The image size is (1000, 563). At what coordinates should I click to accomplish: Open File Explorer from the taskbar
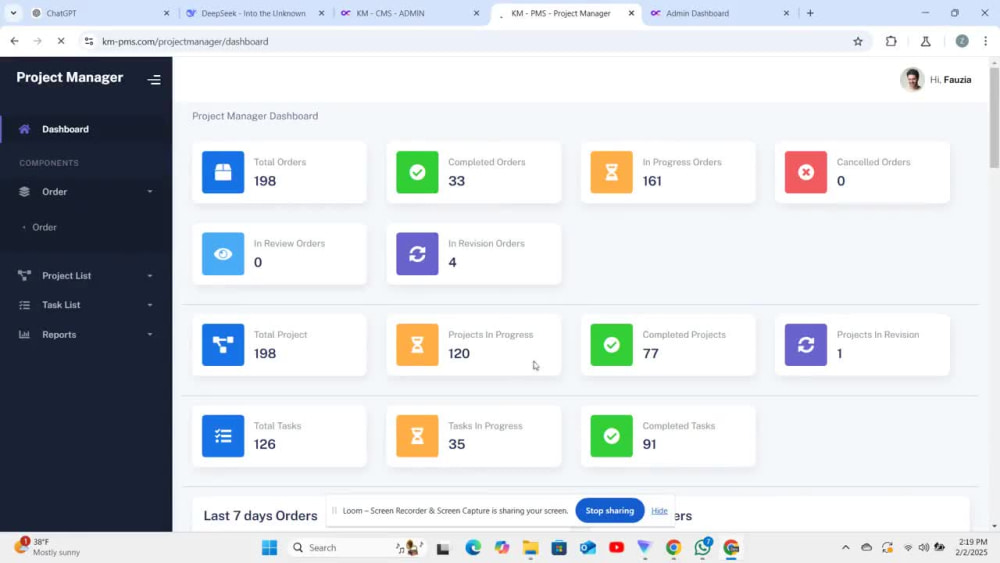(530, 547)
